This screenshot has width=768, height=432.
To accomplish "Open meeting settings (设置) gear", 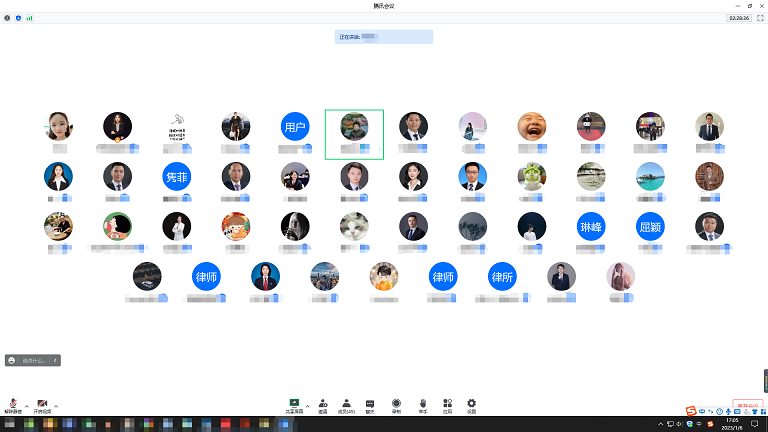I will [471, 404].
